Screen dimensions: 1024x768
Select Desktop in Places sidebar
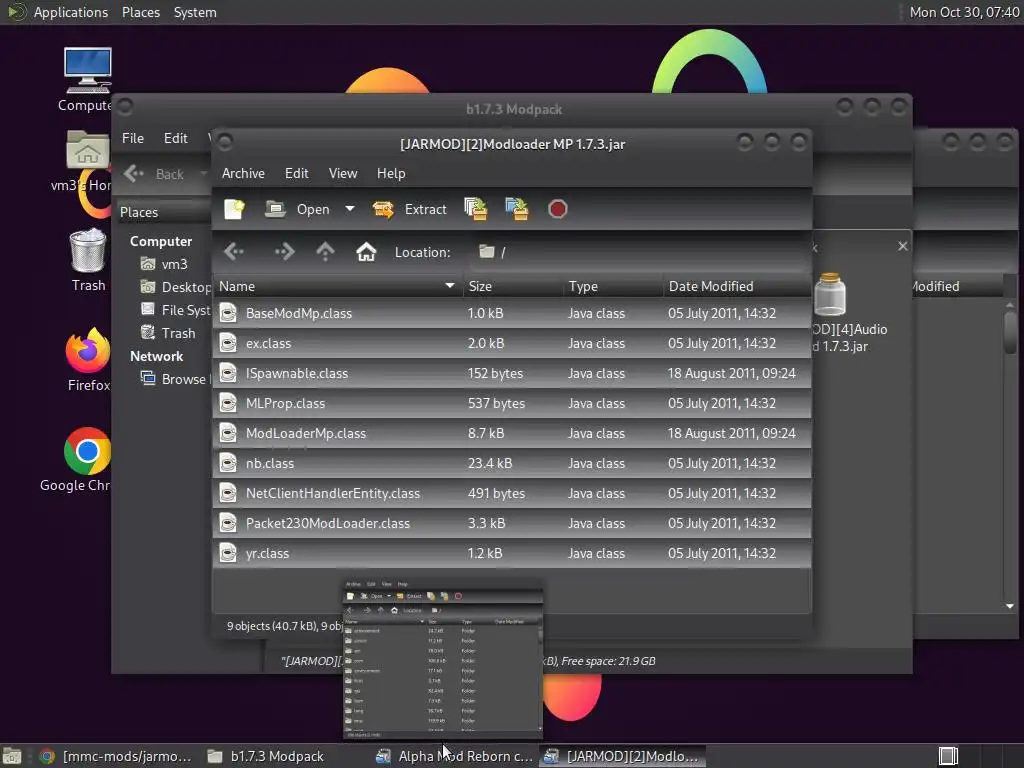175,287
